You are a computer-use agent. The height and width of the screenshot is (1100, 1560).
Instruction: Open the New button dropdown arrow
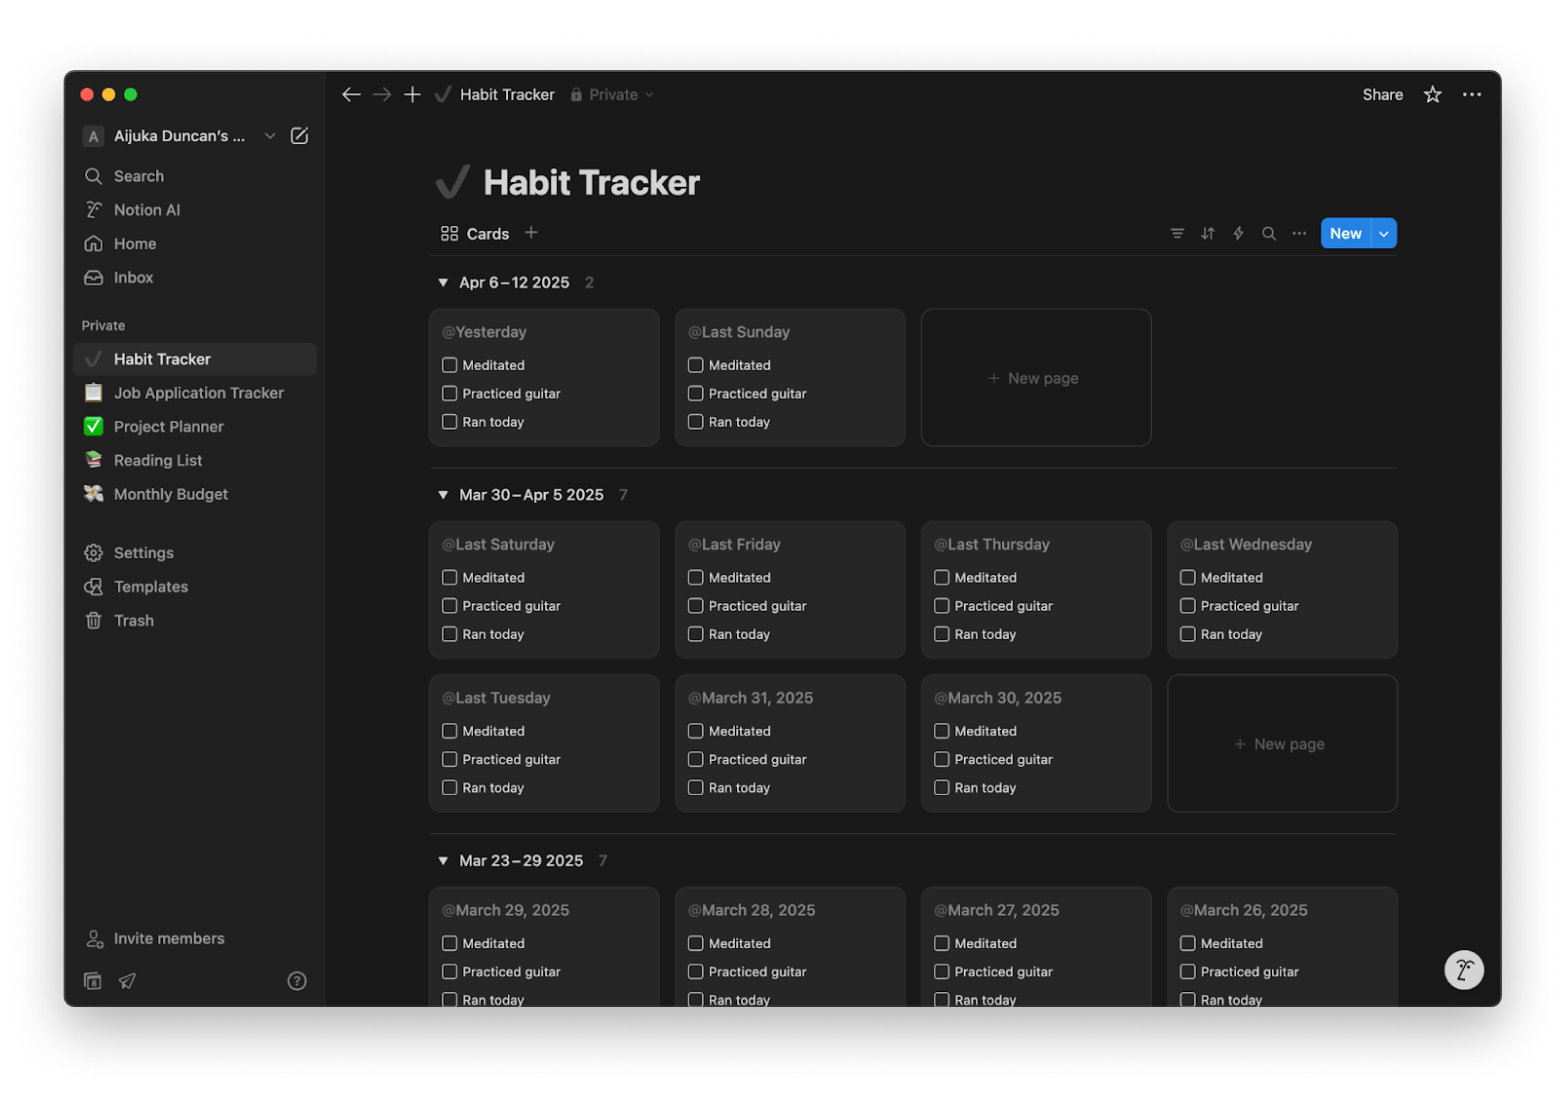tap(1384, 233)
